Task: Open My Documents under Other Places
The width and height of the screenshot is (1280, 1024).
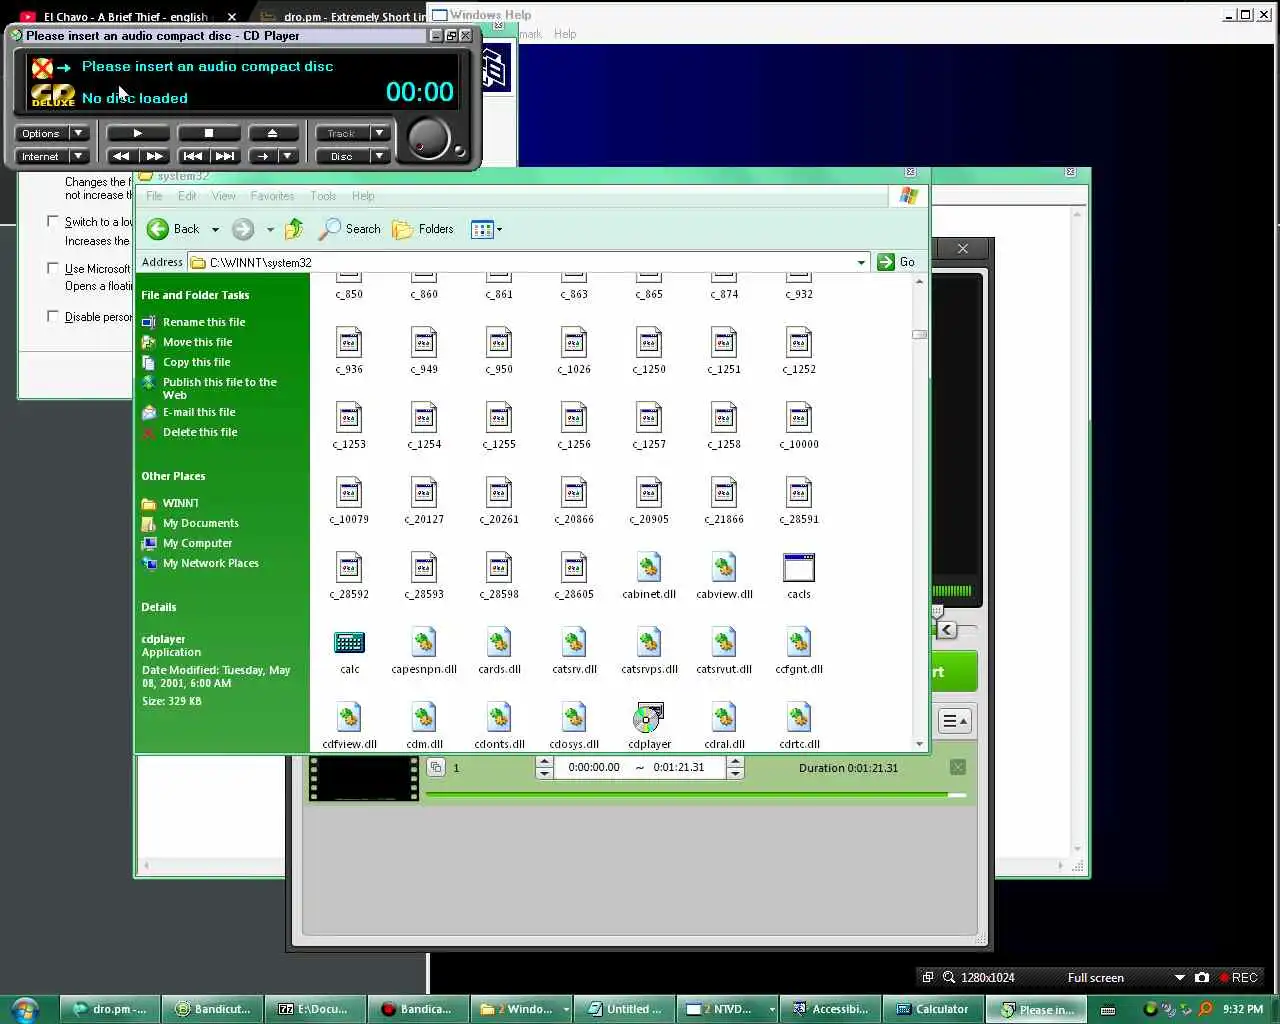Action: (x=200, y=523)
